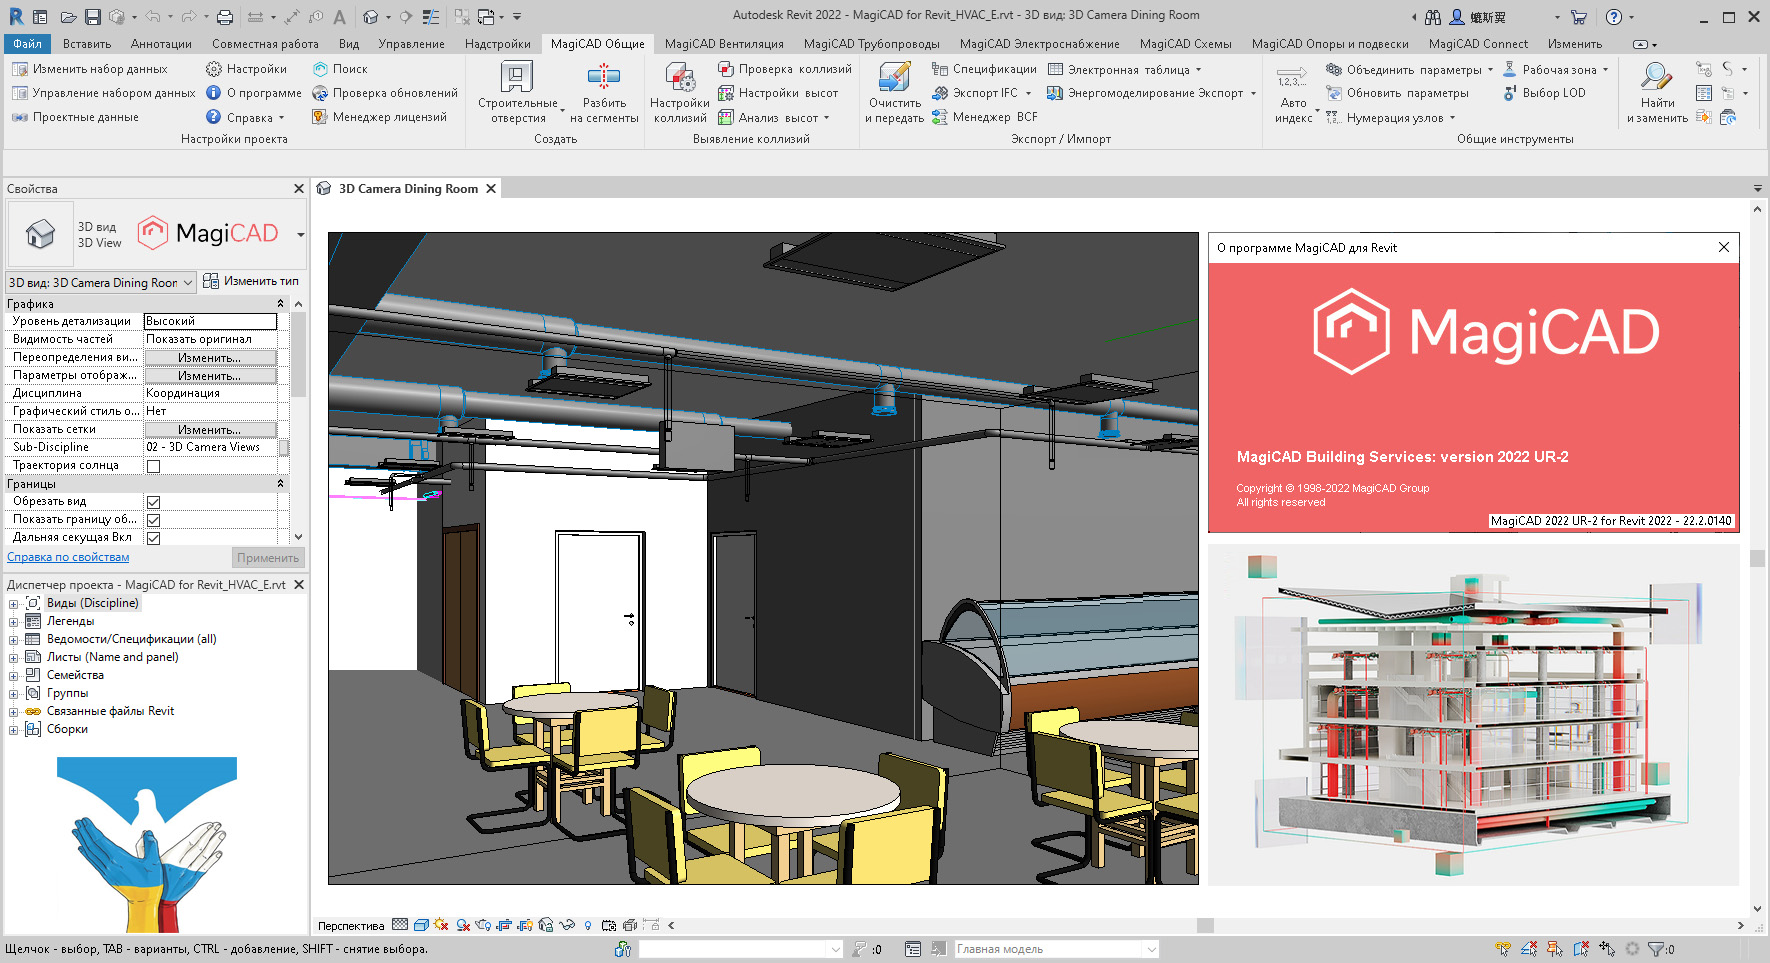
Task: Switch to MagiCAD Схемы tab
Action: click(1186, 44)
